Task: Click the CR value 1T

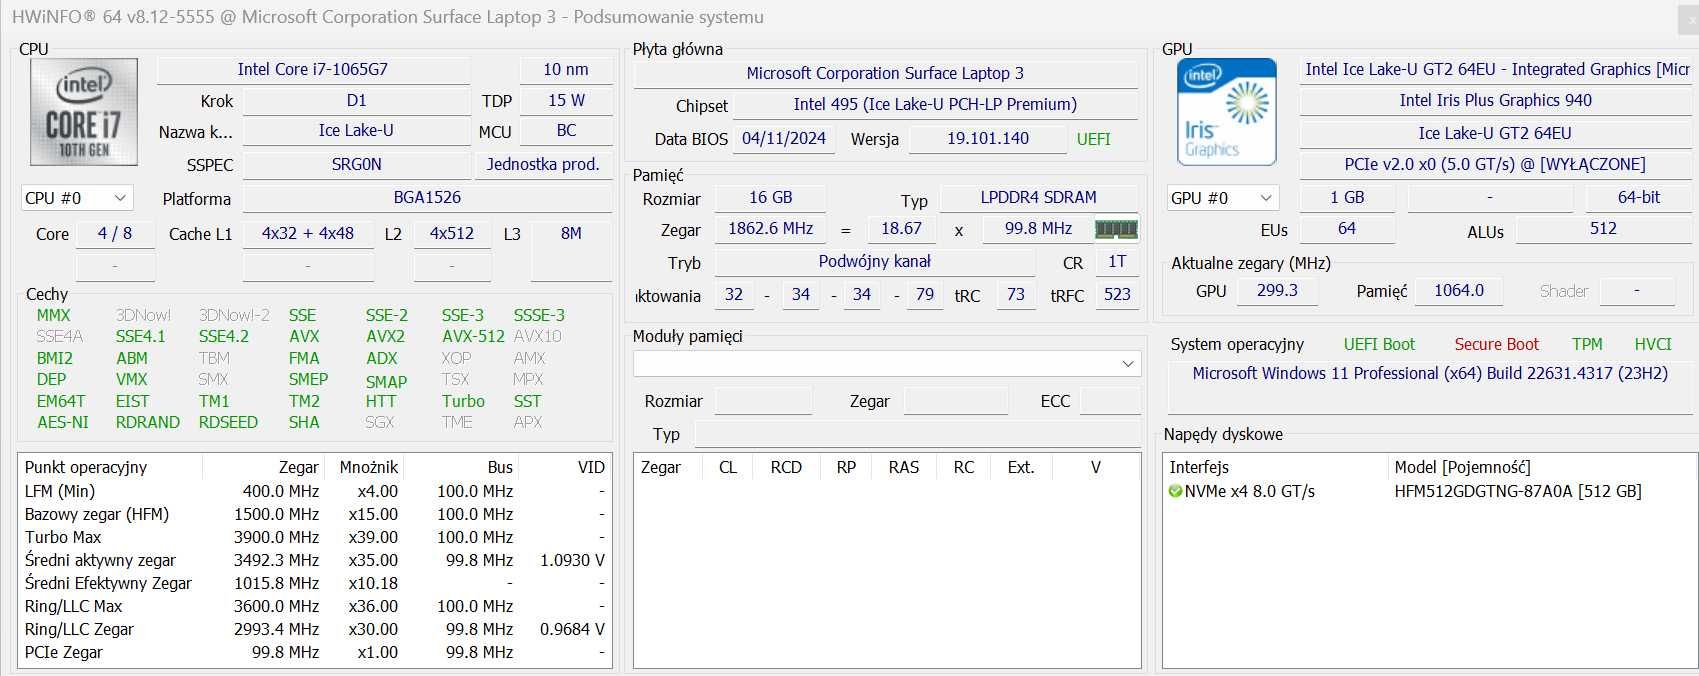Action: pyautogui.click(x=1117, y=261)
